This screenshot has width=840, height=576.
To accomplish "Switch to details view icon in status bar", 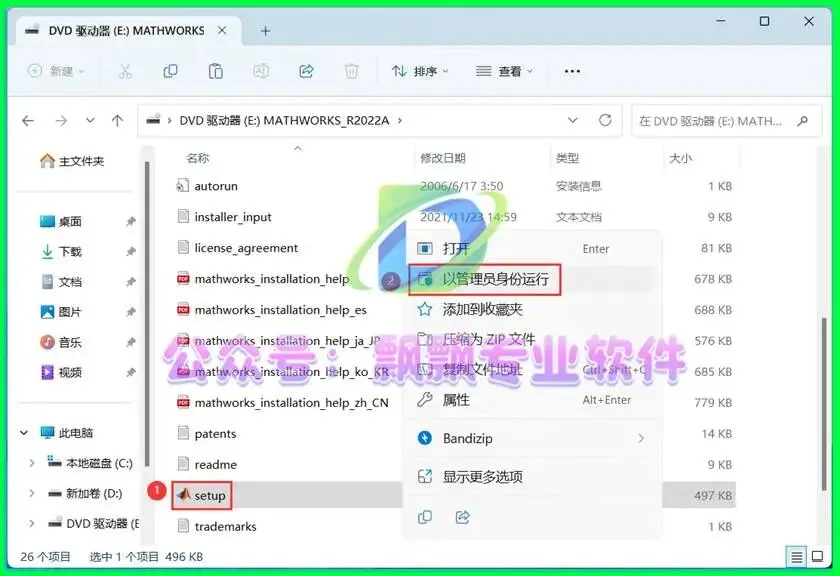I will coord(797,557).
